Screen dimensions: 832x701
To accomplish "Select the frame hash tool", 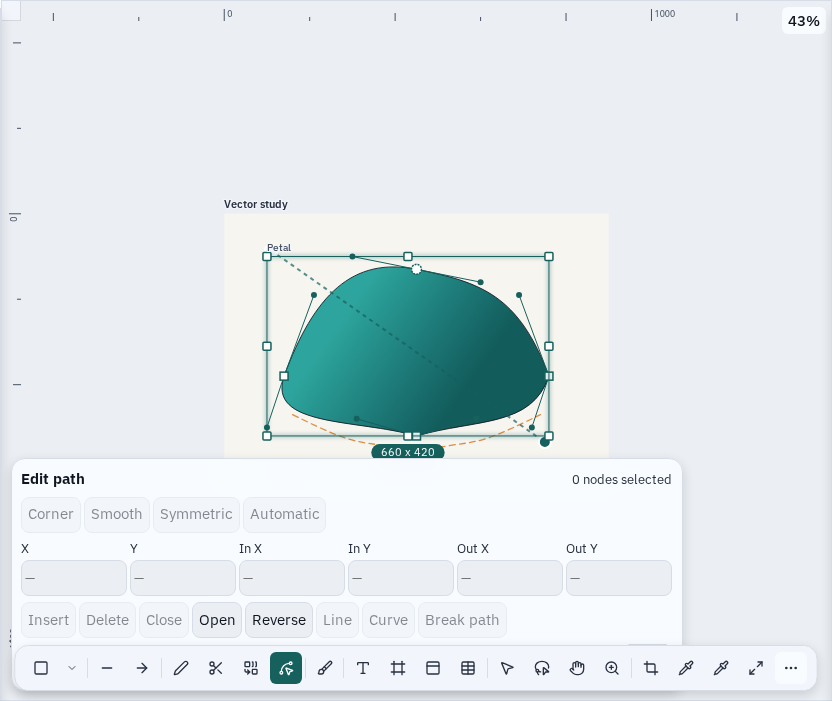I will pyautogui.click(x=398, y=668).
